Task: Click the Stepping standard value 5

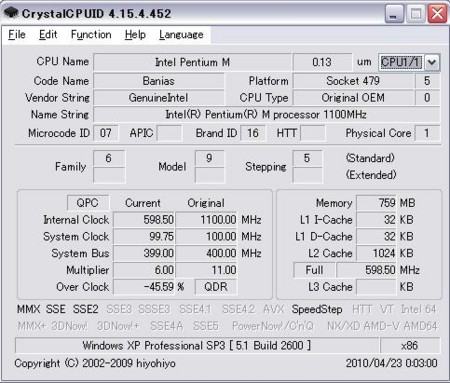Action: click(x=307, y=158)
